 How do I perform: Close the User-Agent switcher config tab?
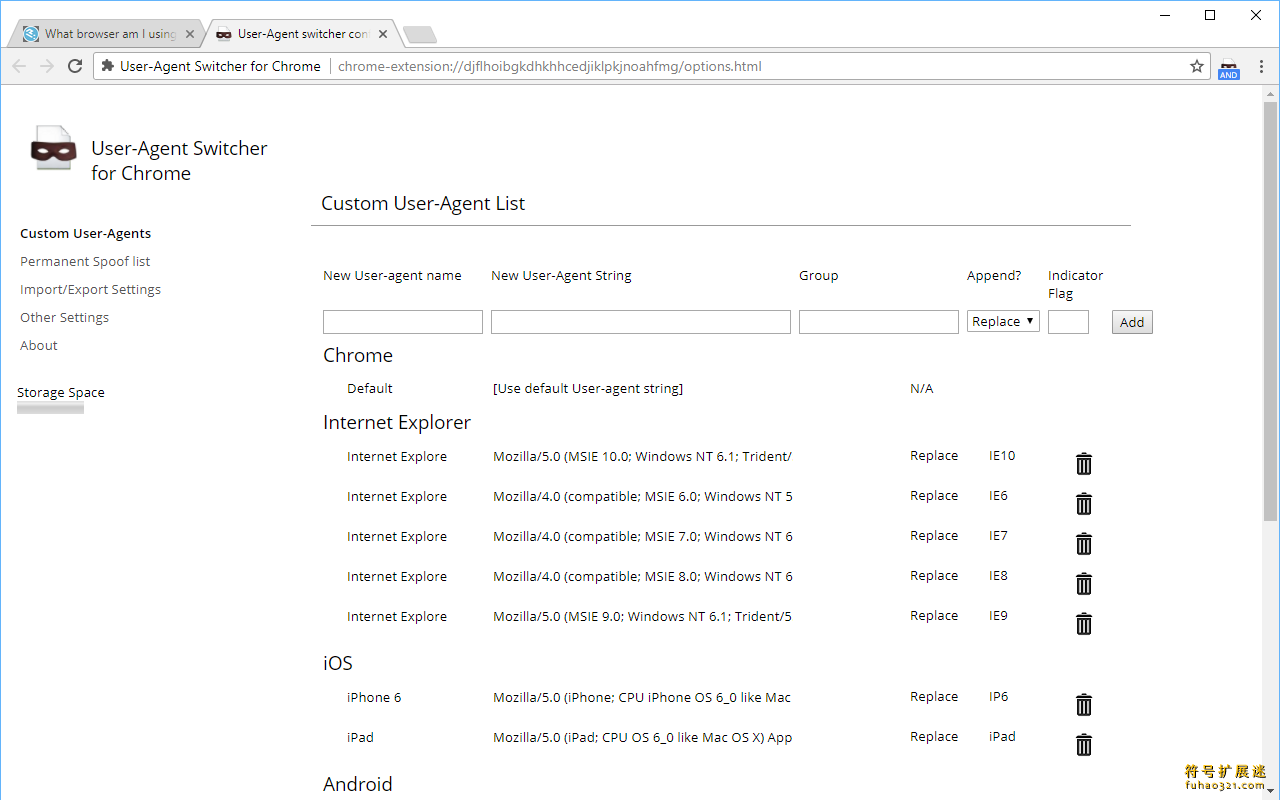click(383, 34)
